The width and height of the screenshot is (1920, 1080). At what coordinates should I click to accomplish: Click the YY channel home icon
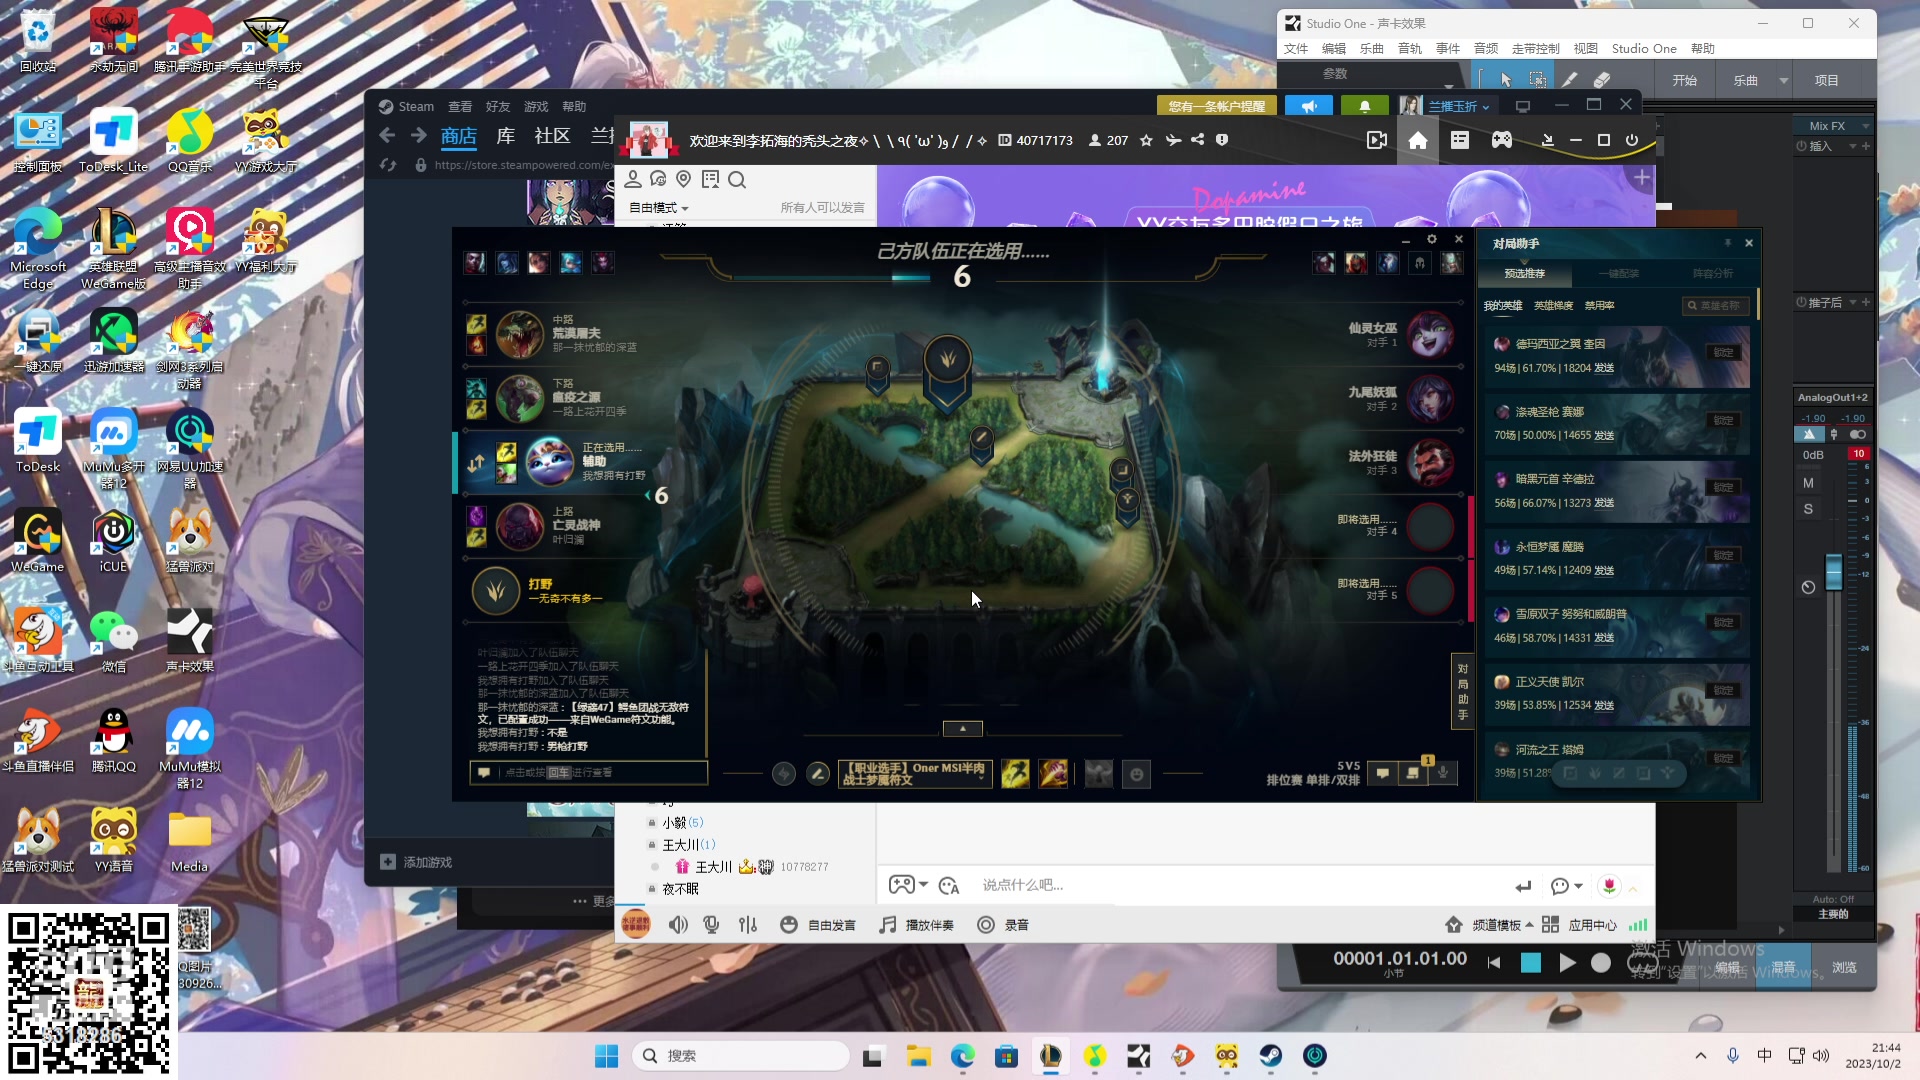pyautogui.click(x=1418, y=140)
